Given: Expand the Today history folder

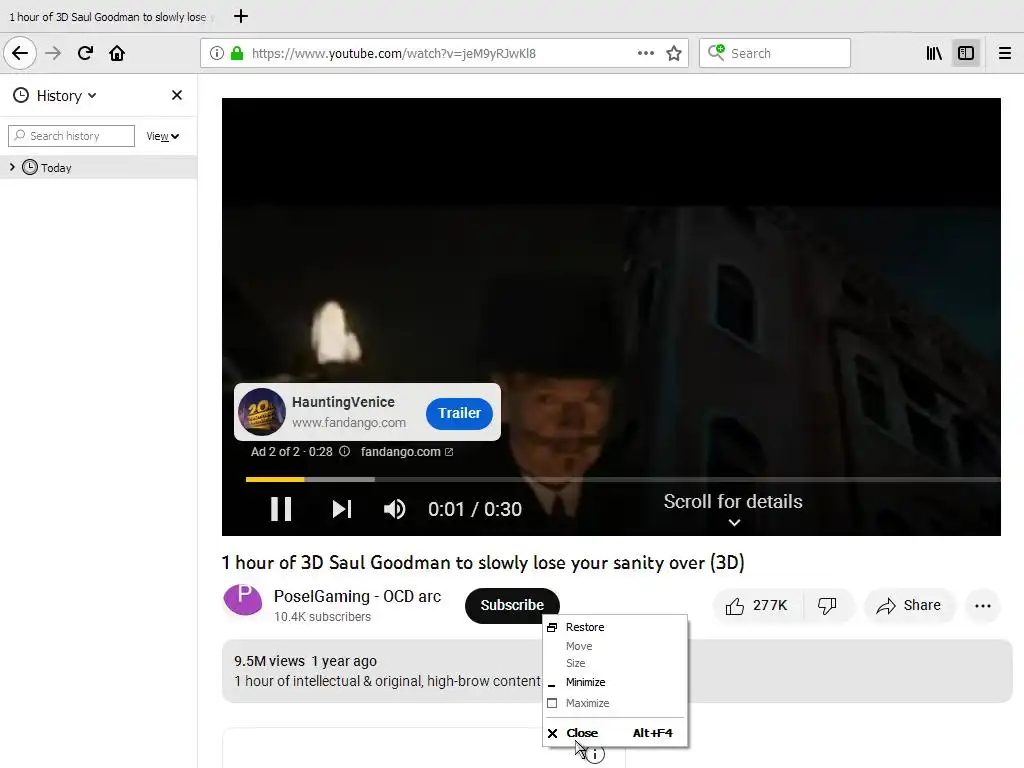Looking at the screenshot, I should [x=12, y=167].
